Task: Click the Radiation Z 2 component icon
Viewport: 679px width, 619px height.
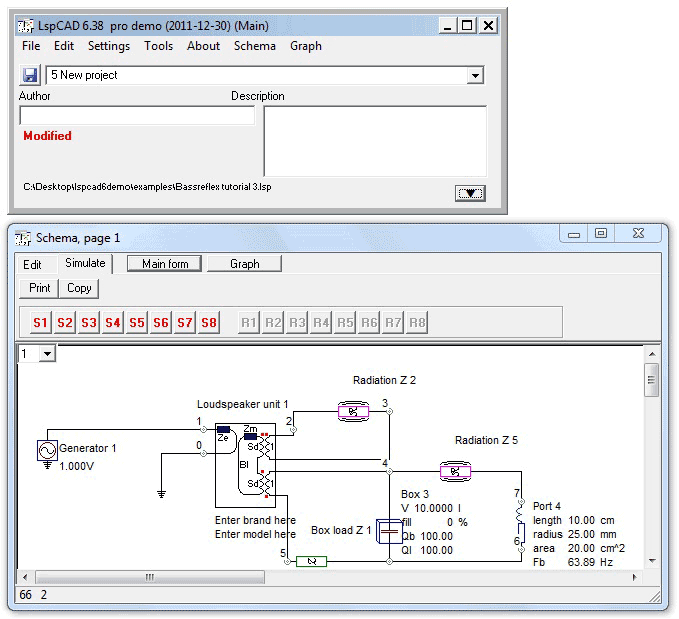Action: click(x=352, y=410)
